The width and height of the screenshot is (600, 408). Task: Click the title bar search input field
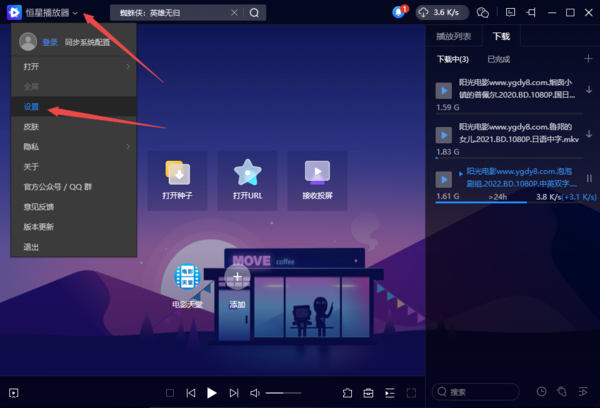coord(174,13)
